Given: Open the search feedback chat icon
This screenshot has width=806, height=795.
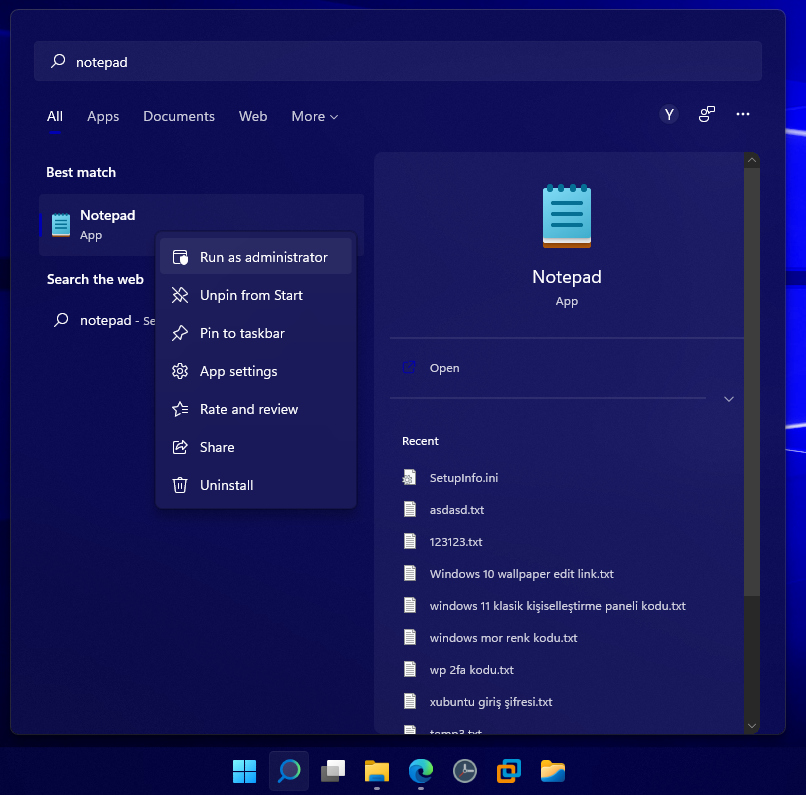Looking at the screenshot, I should pos(707,114).
